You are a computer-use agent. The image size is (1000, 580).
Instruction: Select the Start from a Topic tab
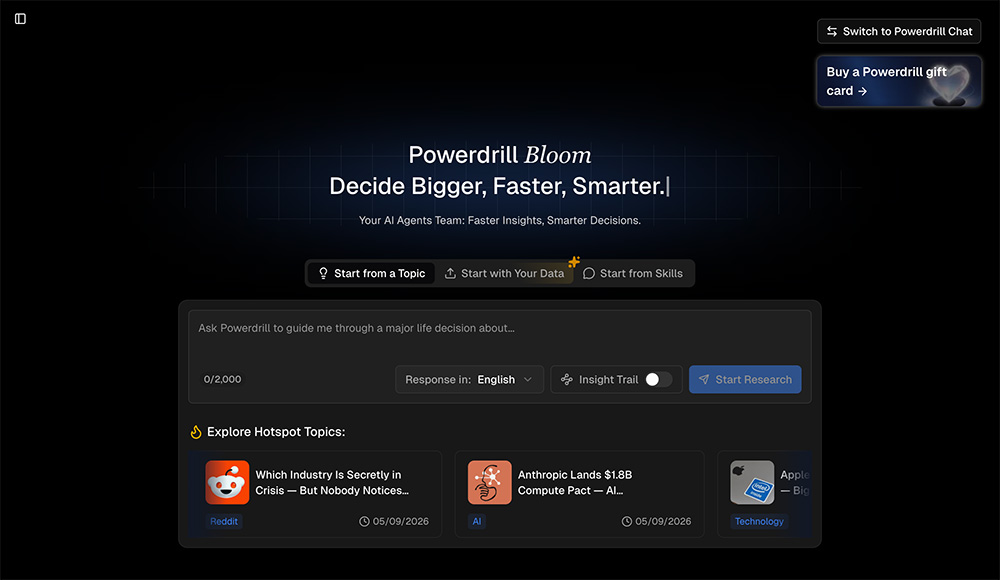point(371,273)
